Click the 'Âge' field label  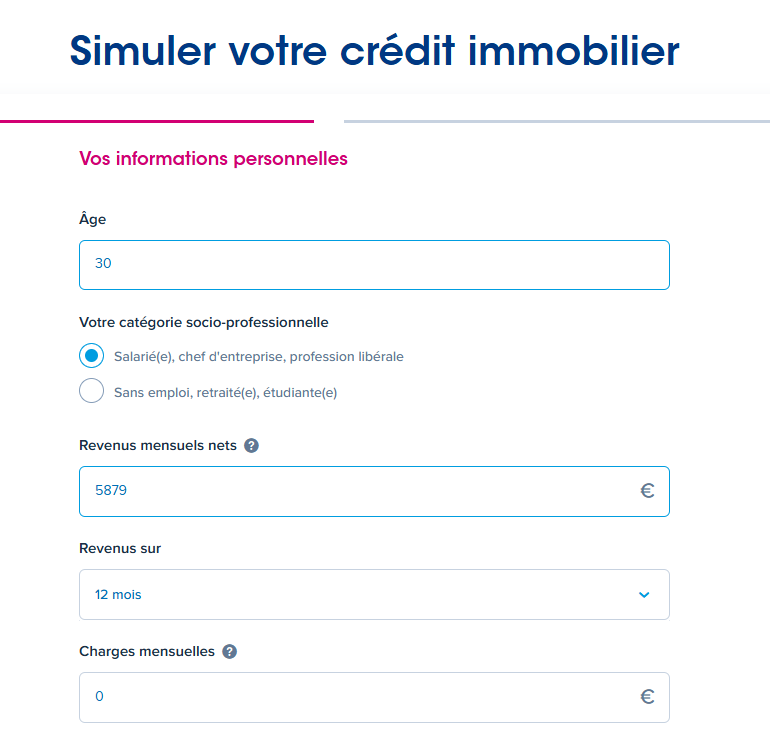point(92,218)
